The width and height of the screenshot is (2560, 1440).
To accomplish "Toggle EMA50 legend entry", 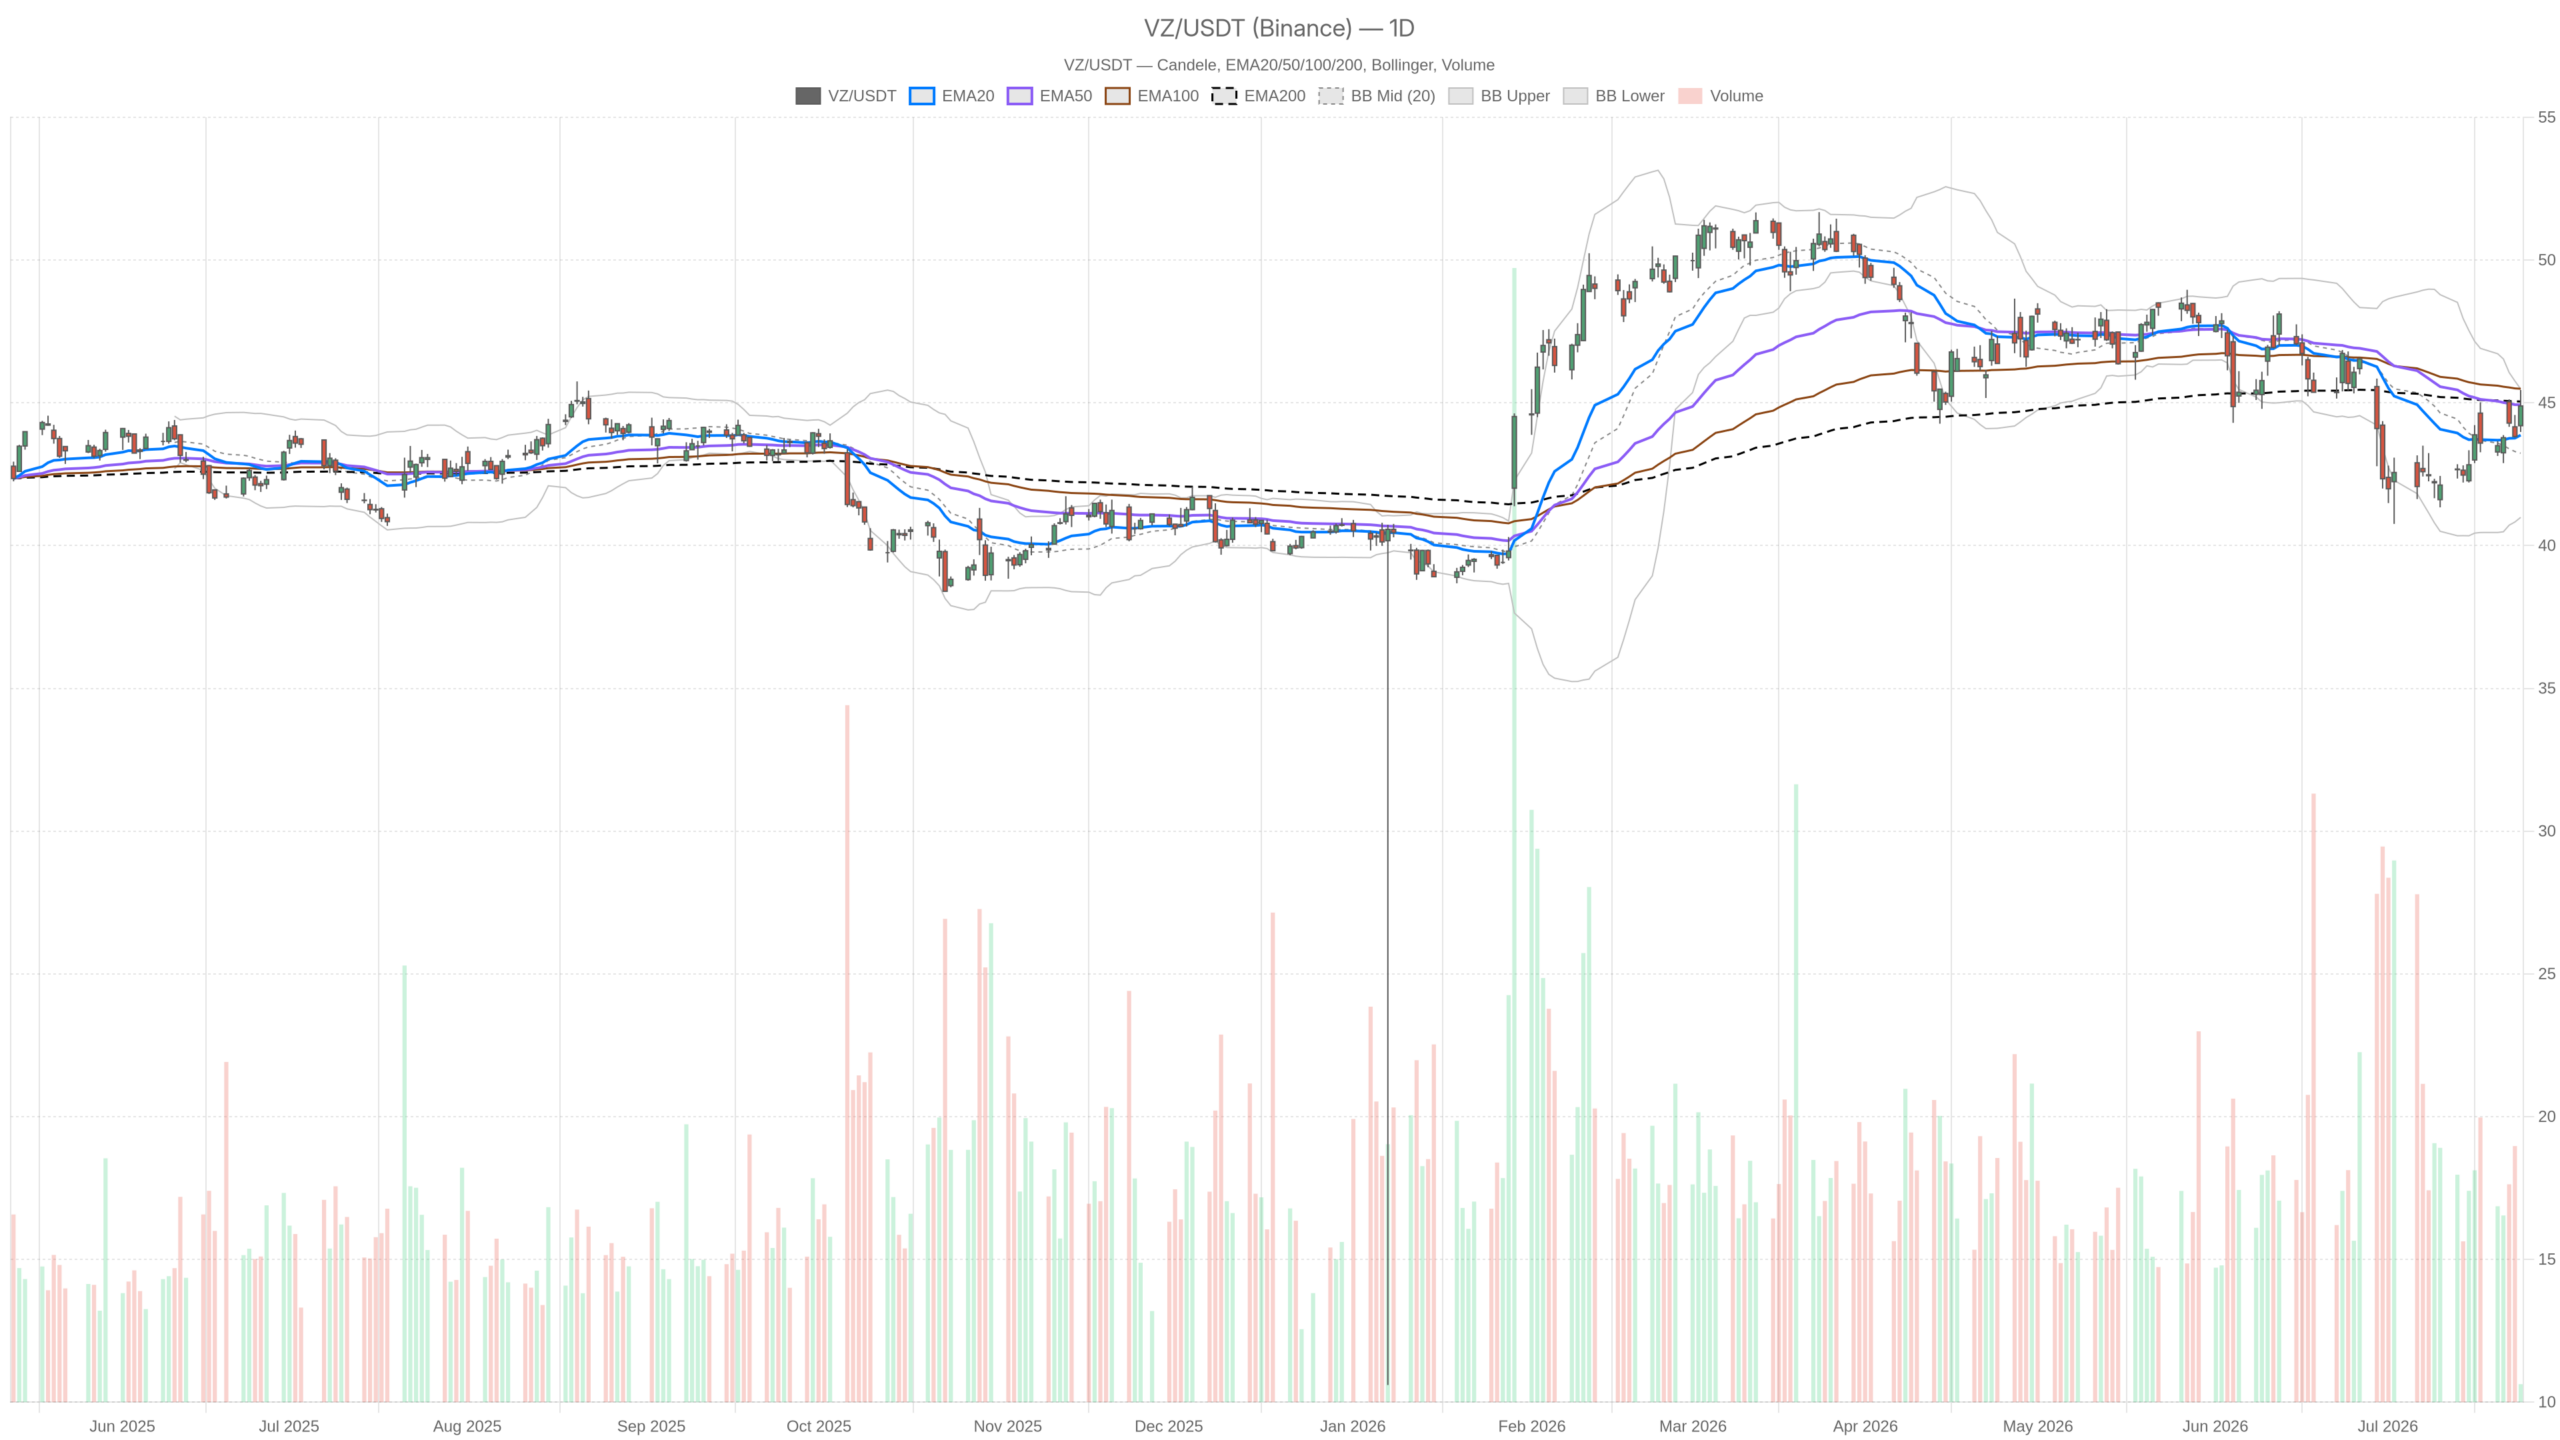I will pyautogui.click(x=1049, y=96).
